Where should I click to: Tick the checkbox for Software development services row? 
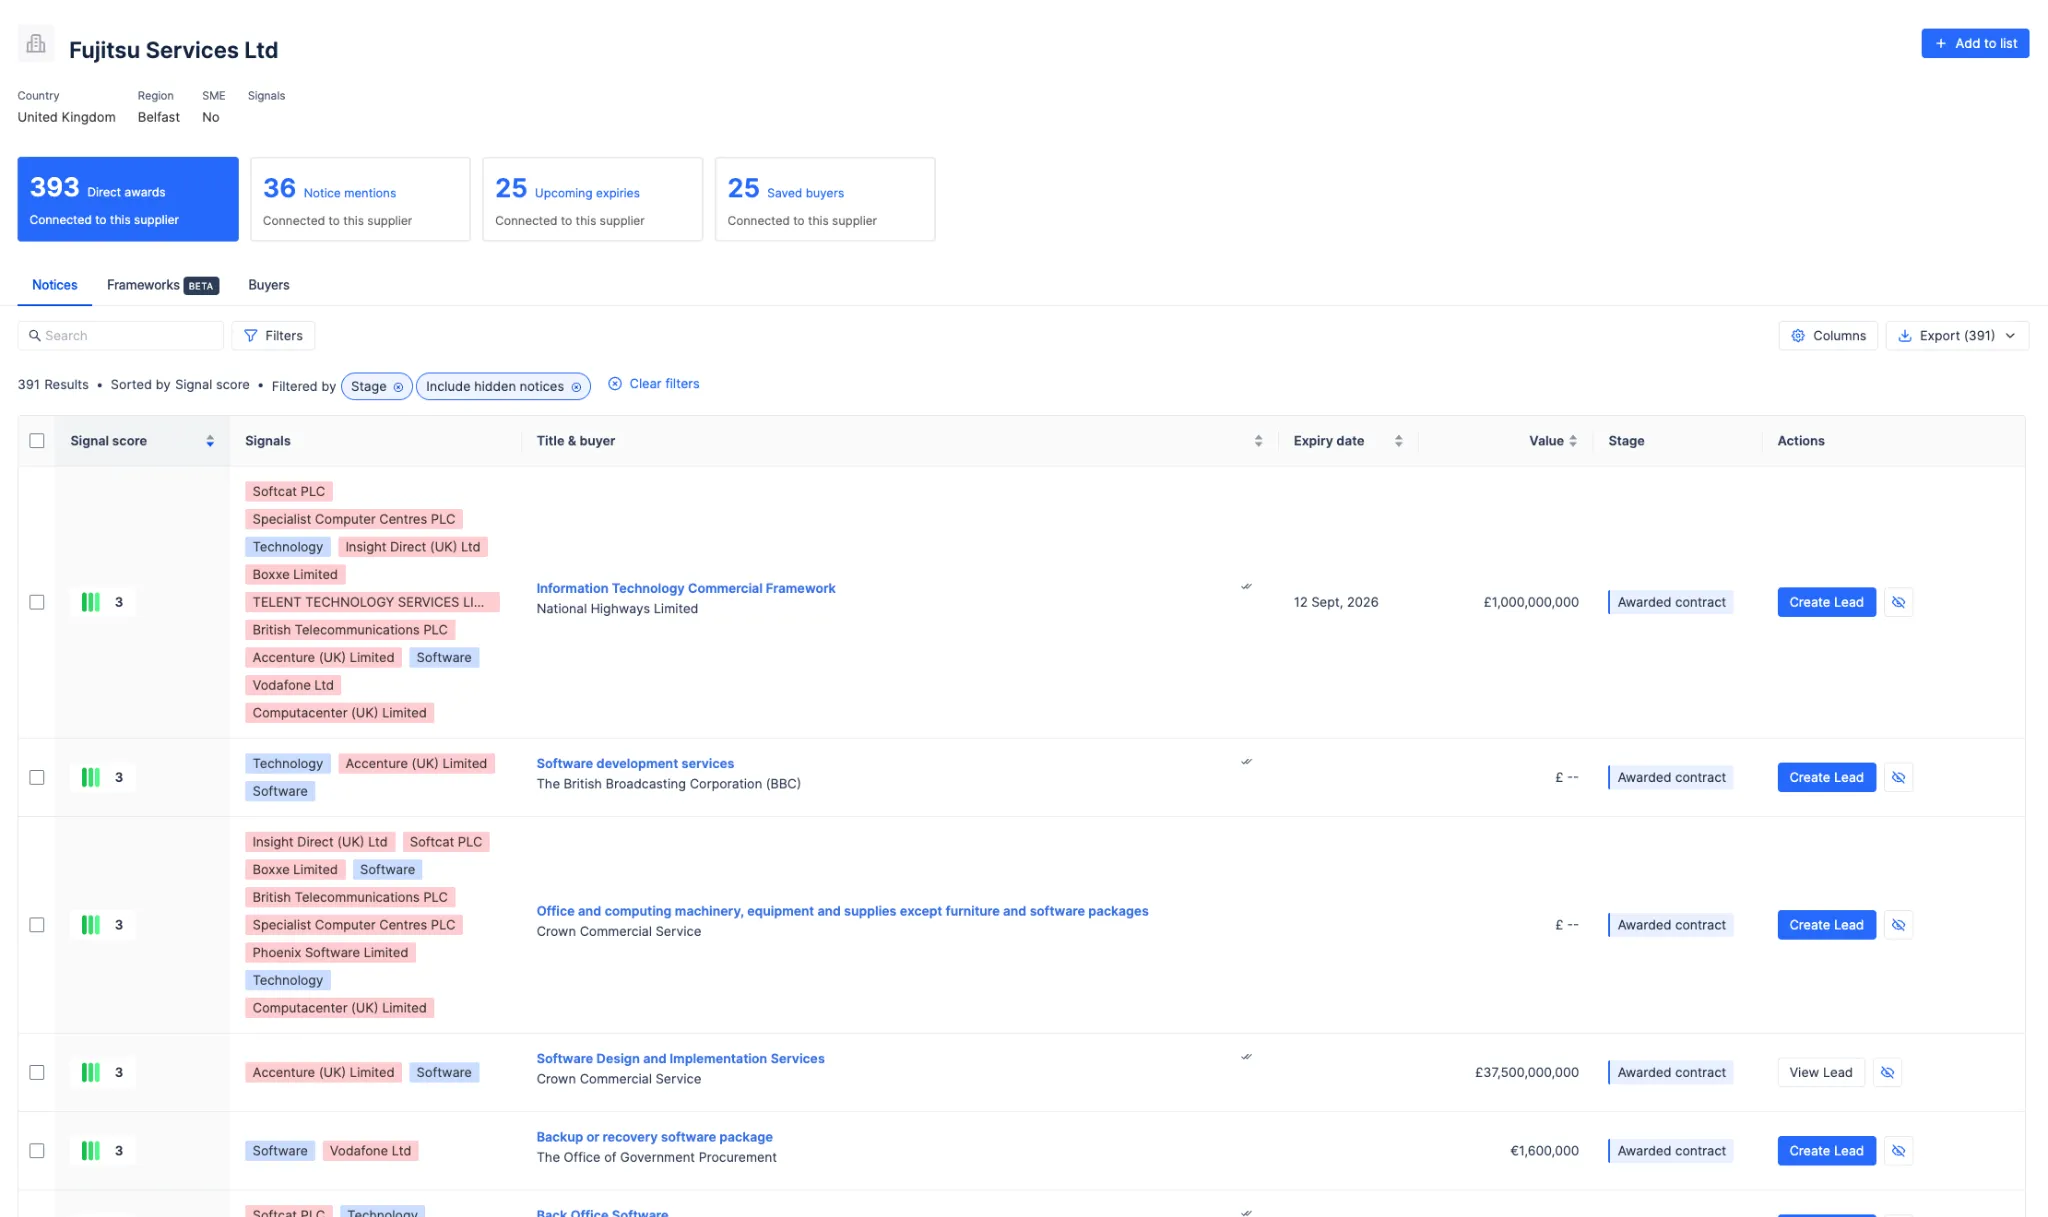tap(37, 777)
